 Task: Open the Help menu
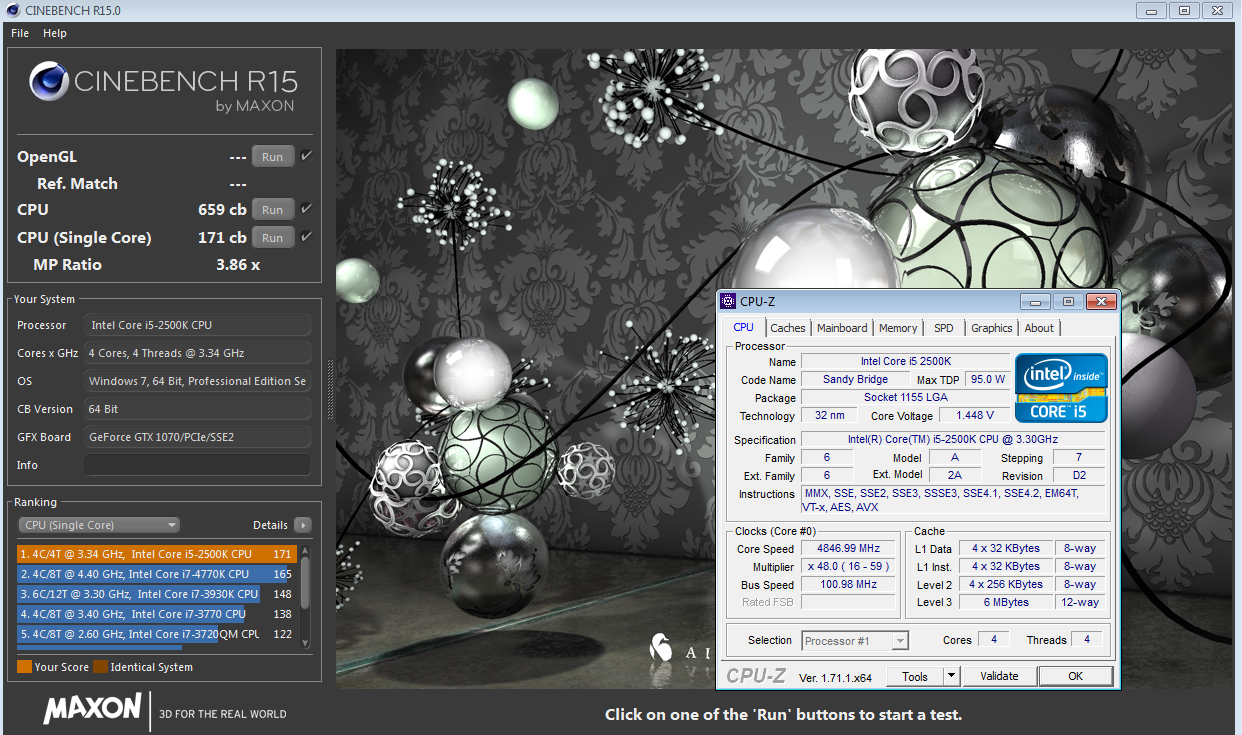coord(55,33)
